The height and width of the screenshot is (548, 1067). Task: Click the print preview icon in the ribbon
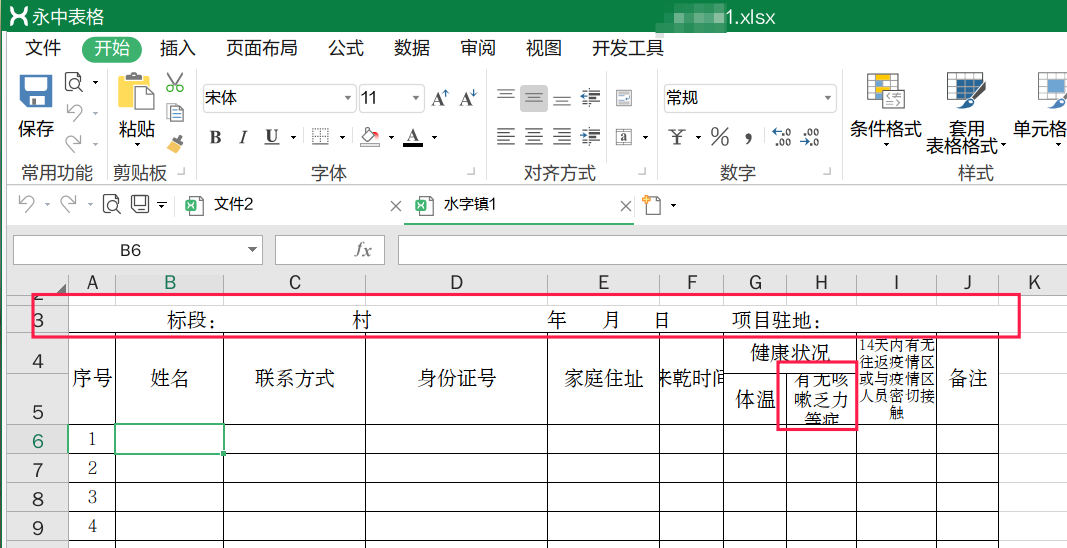coord(73,83)
